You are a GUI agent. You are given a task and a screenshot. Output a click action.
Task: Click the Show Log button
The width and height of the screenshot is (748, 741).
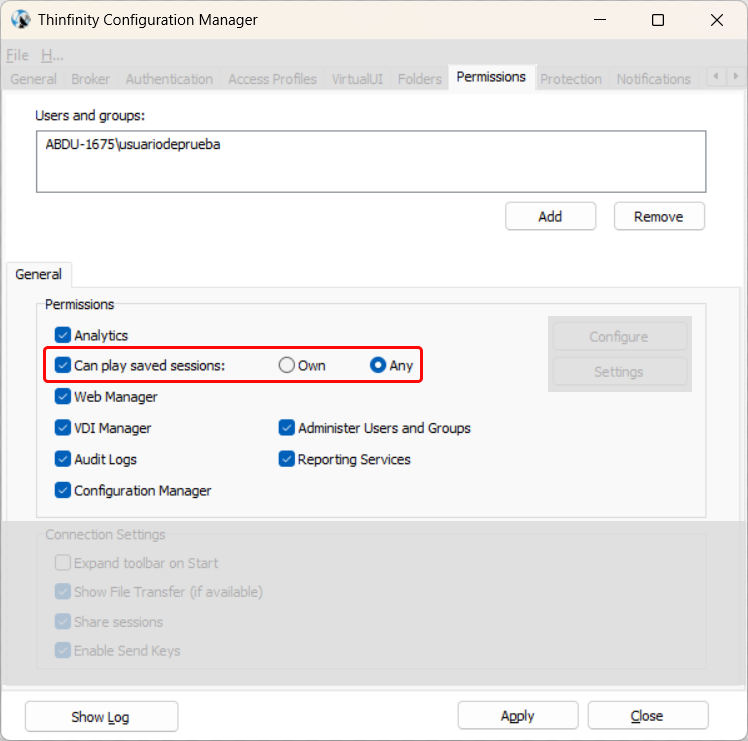click(x=102, y=716)
